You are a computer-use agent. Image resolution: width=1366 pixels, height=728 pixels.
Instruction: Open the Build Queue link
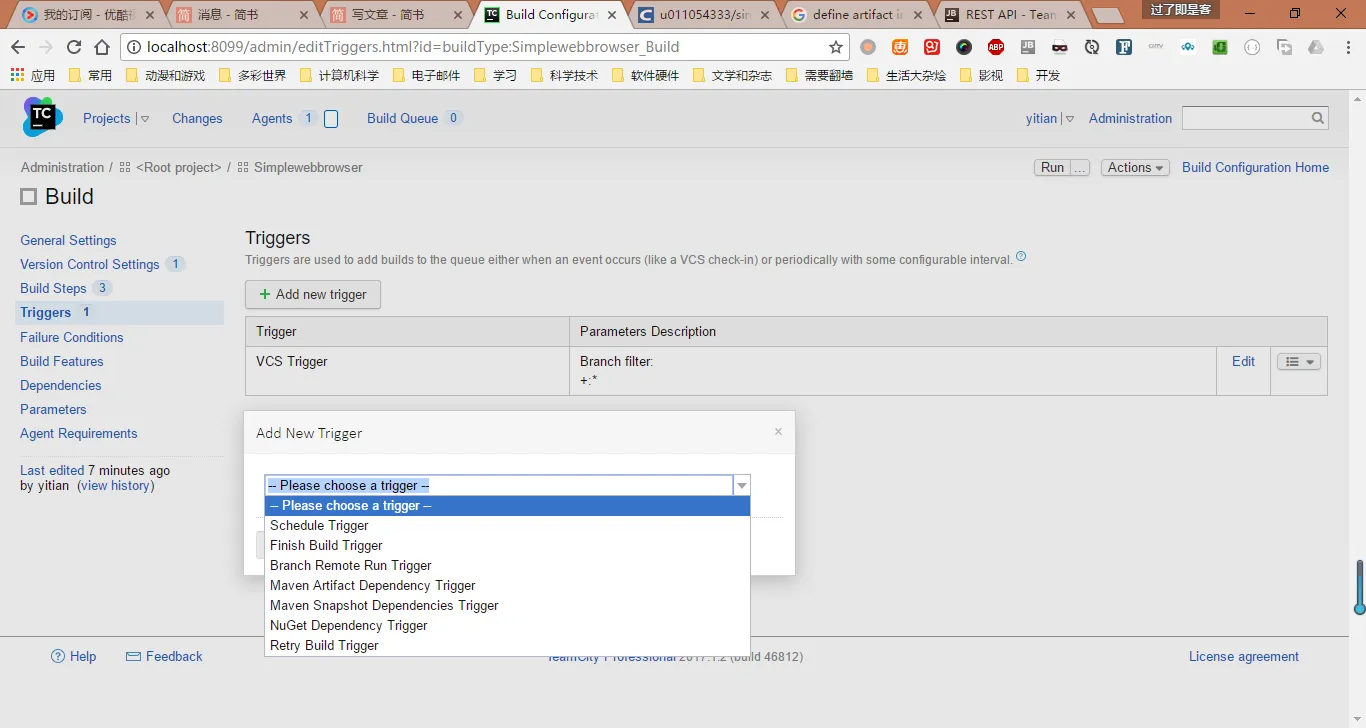click(402, 118)
